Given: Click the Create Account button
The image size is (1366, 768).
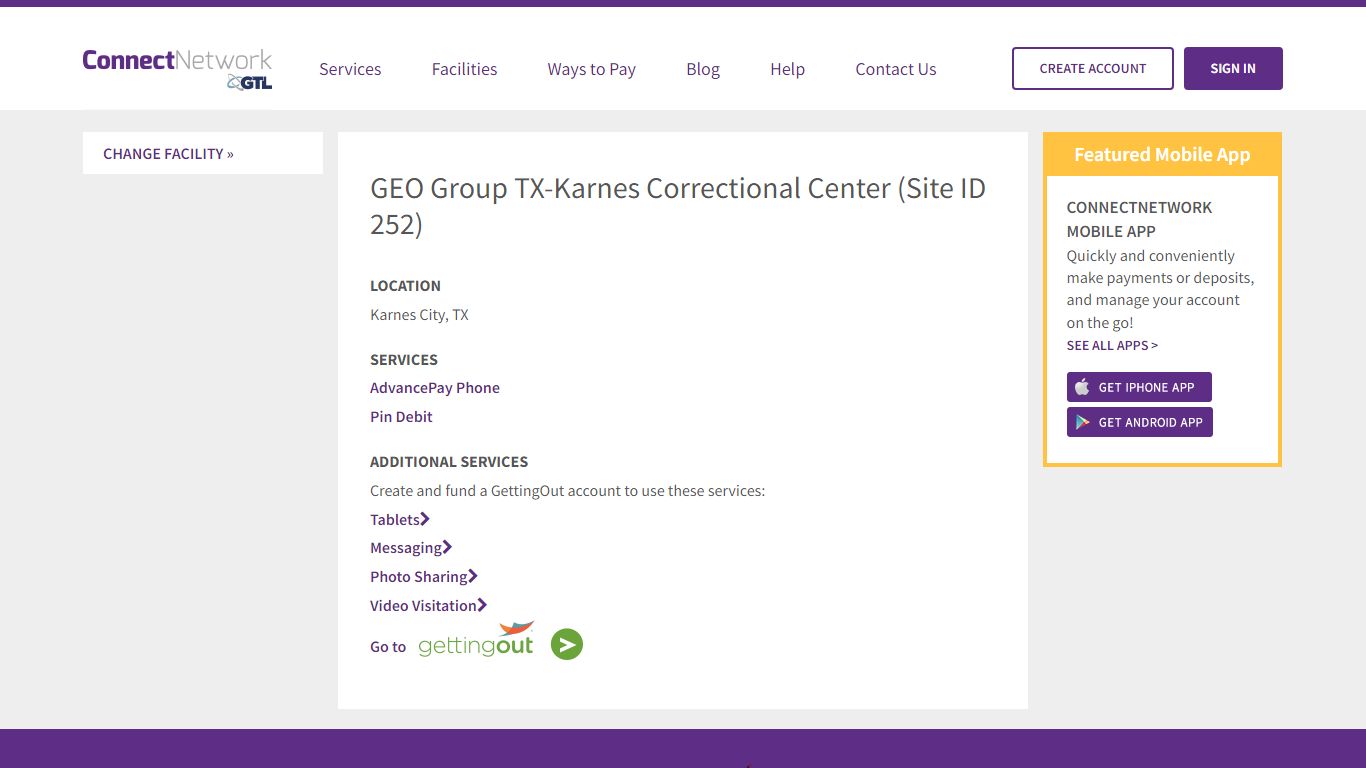Looking at the screenshot, I should pos(1092,68).
